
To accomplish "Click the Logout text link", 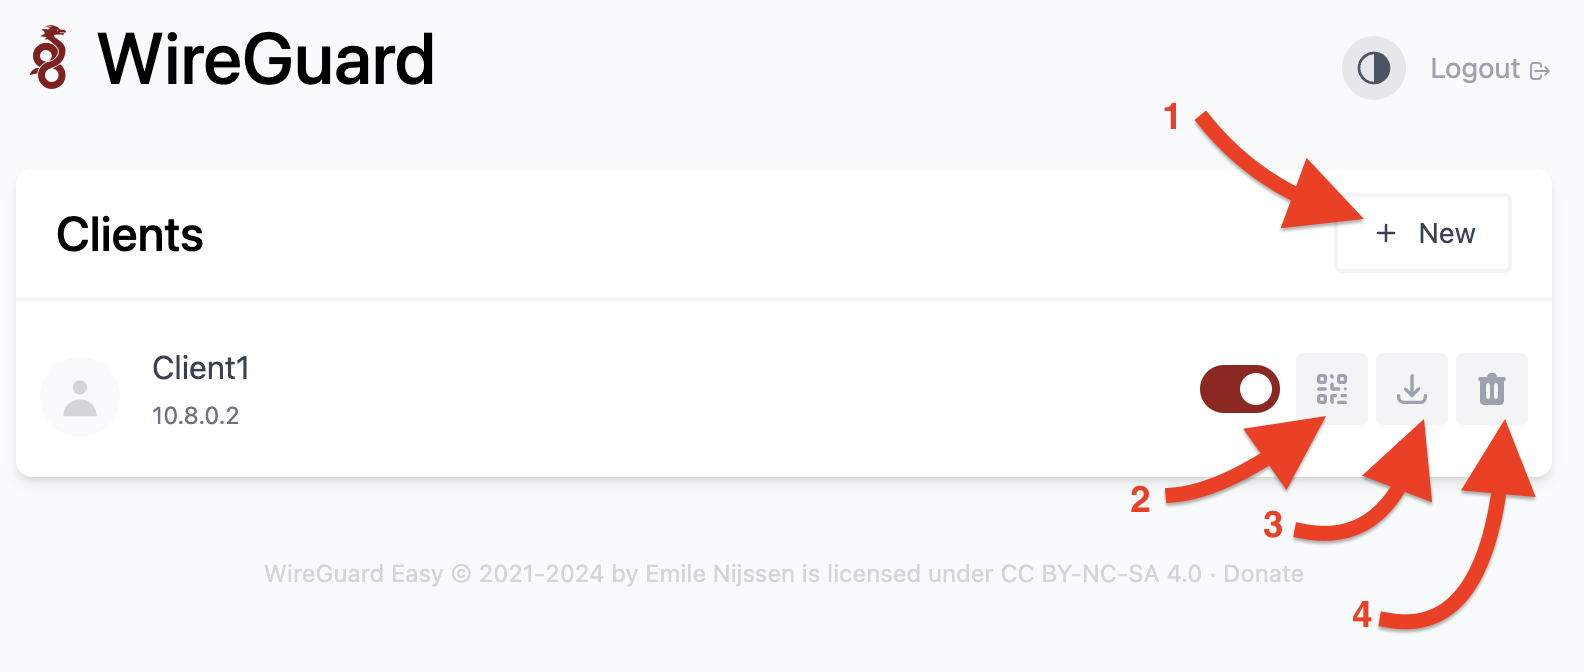I will [1475, 69].
